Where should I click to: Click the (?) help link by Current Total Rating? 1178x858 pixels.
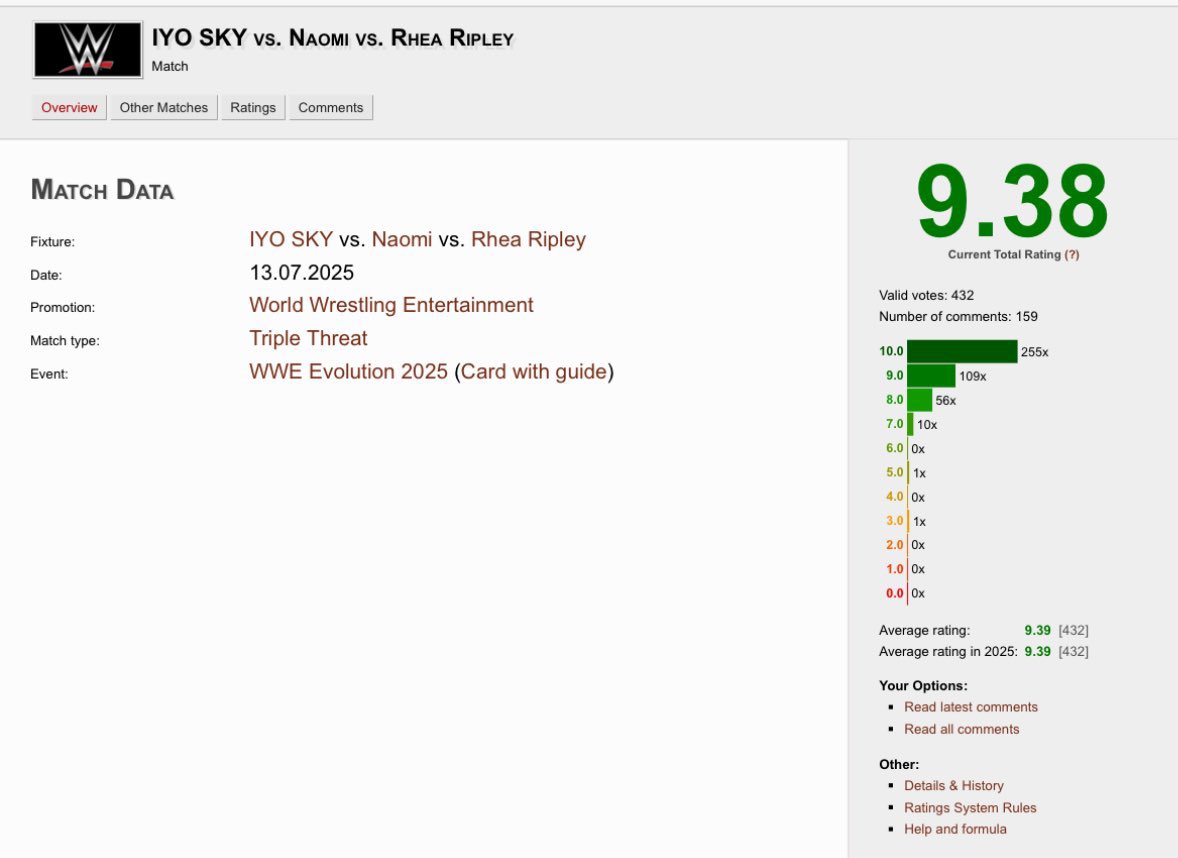click(1071, 255)
